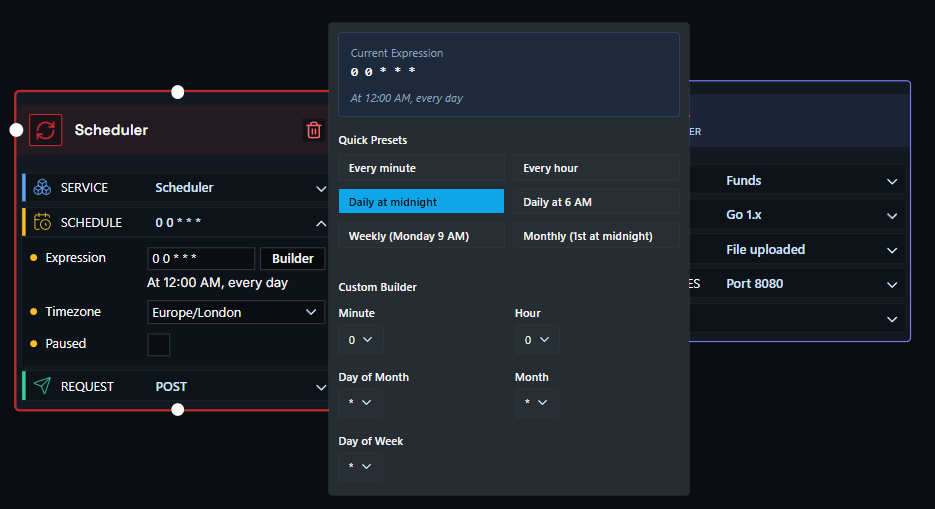Expand the REQUEST POST row

pyautogui.click(x=321, y=387)
